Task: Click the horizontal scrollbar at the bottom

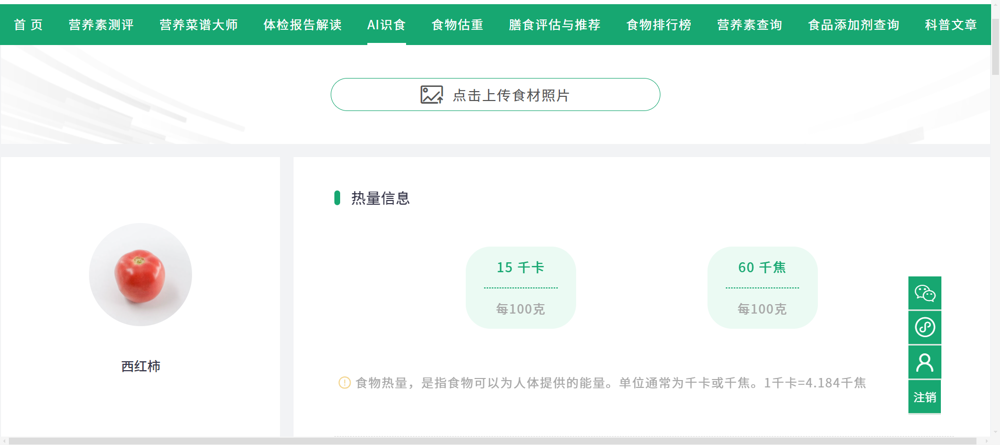Action: 480,440
